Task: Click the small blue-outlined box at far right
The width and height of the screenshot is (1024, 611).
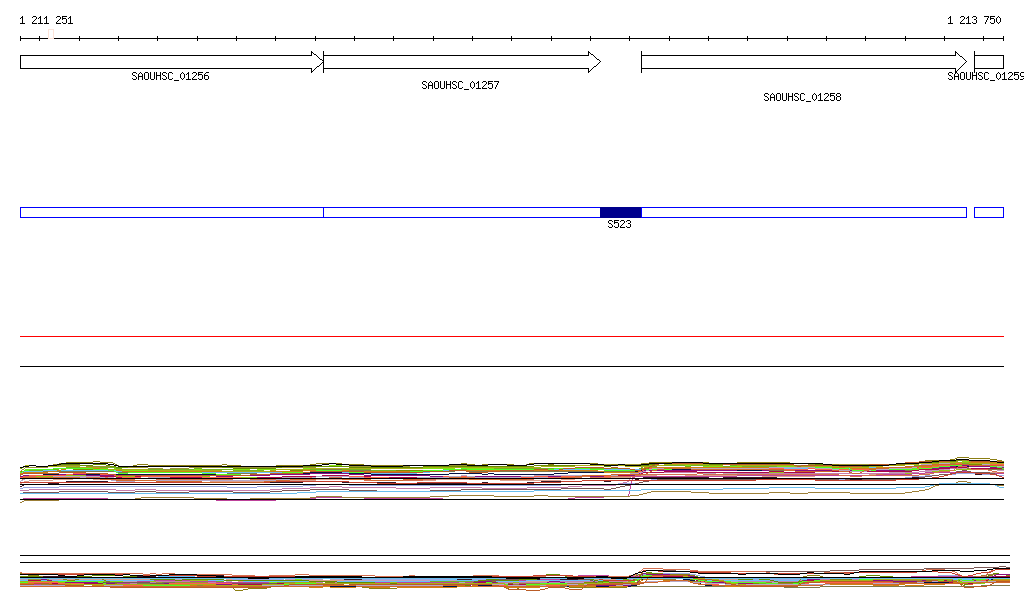Action: tap(988, 212)
